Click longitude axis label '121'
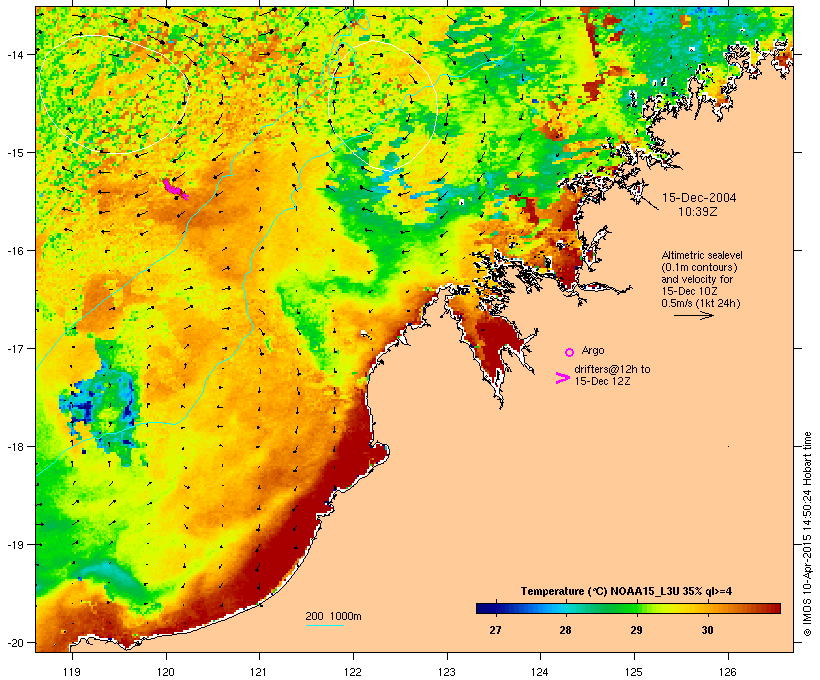820x680 pixels. [259, 672]
